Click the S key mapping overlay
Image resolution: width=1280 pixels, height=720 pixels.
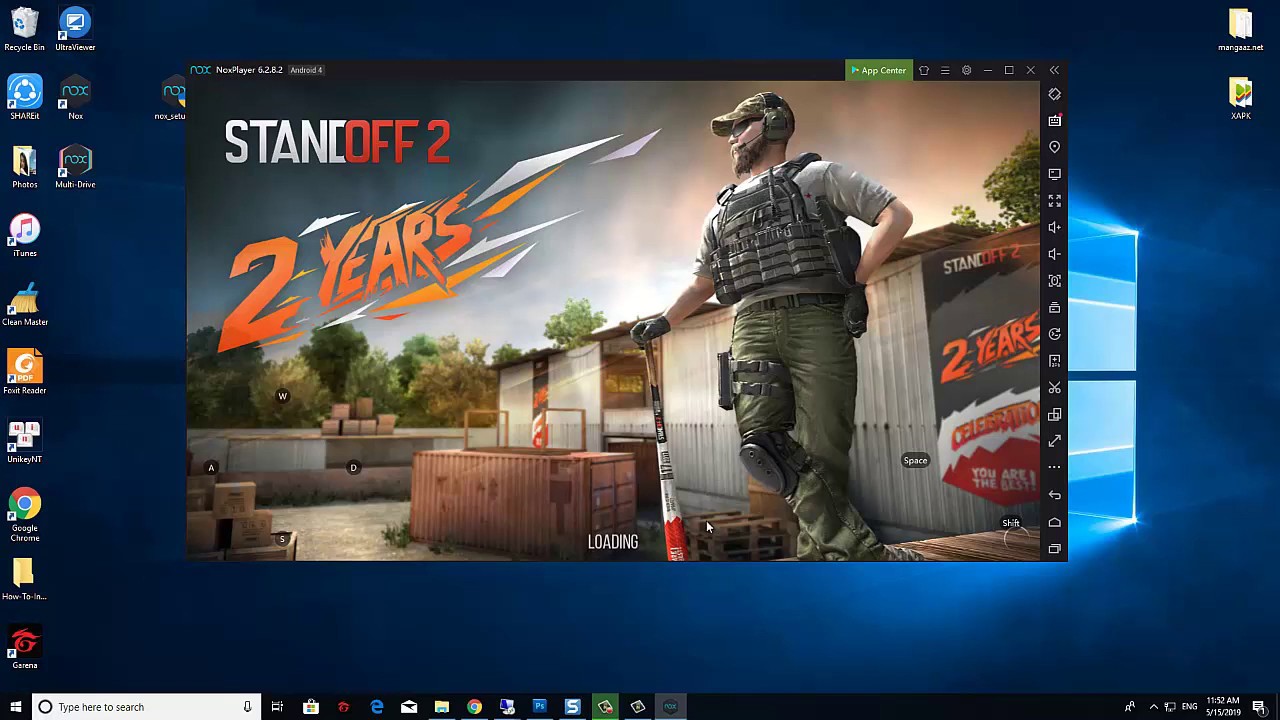coord(282,539)
